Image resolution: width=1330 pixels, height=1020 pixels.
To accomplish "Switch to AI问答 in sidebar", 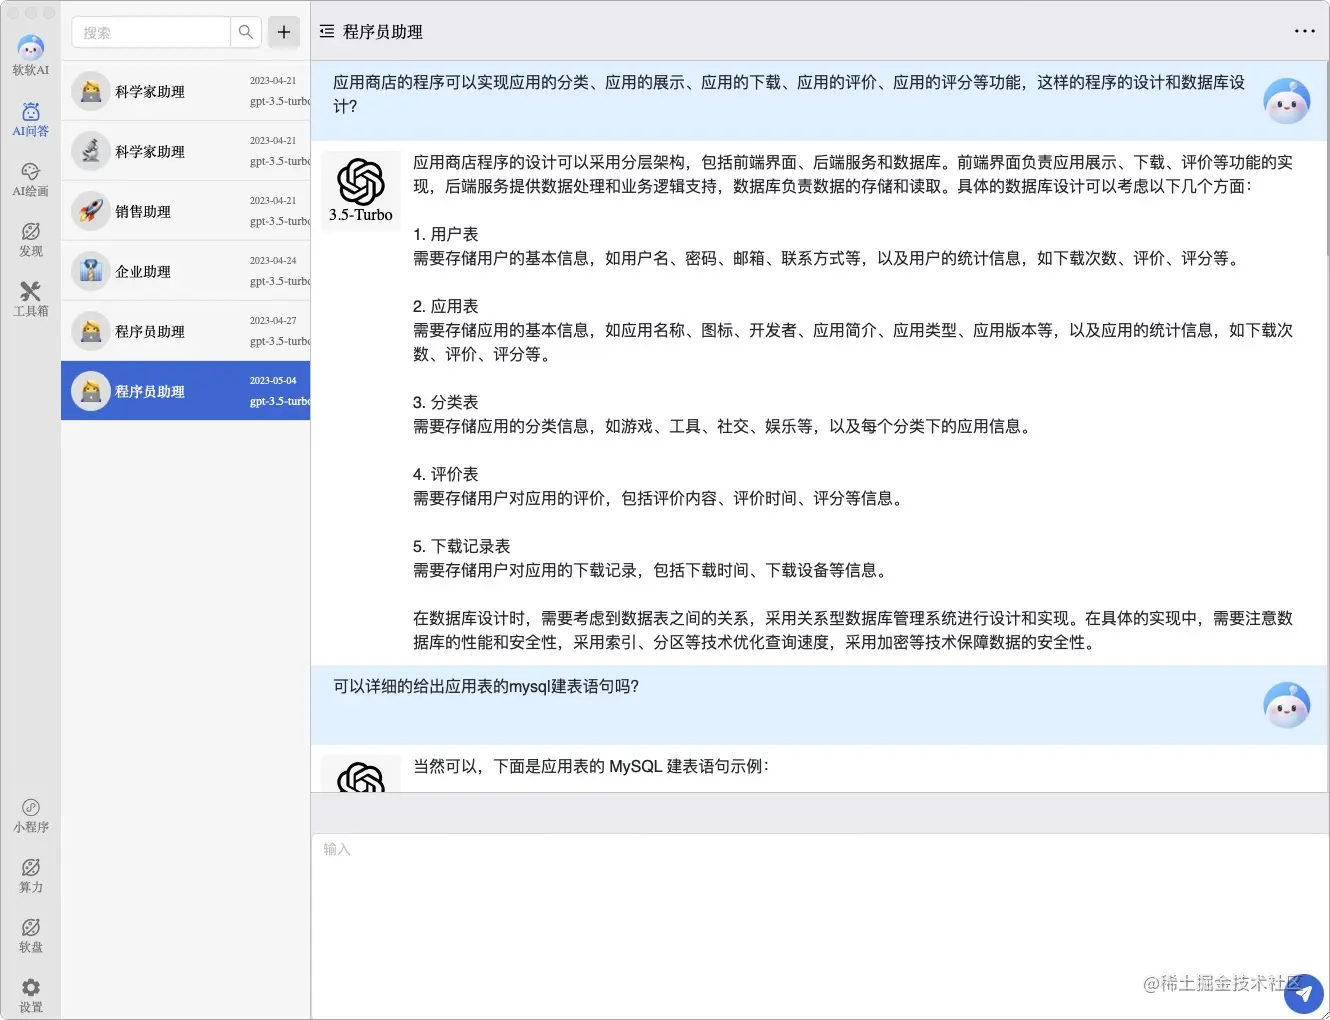I will click(x=31, y=120).
